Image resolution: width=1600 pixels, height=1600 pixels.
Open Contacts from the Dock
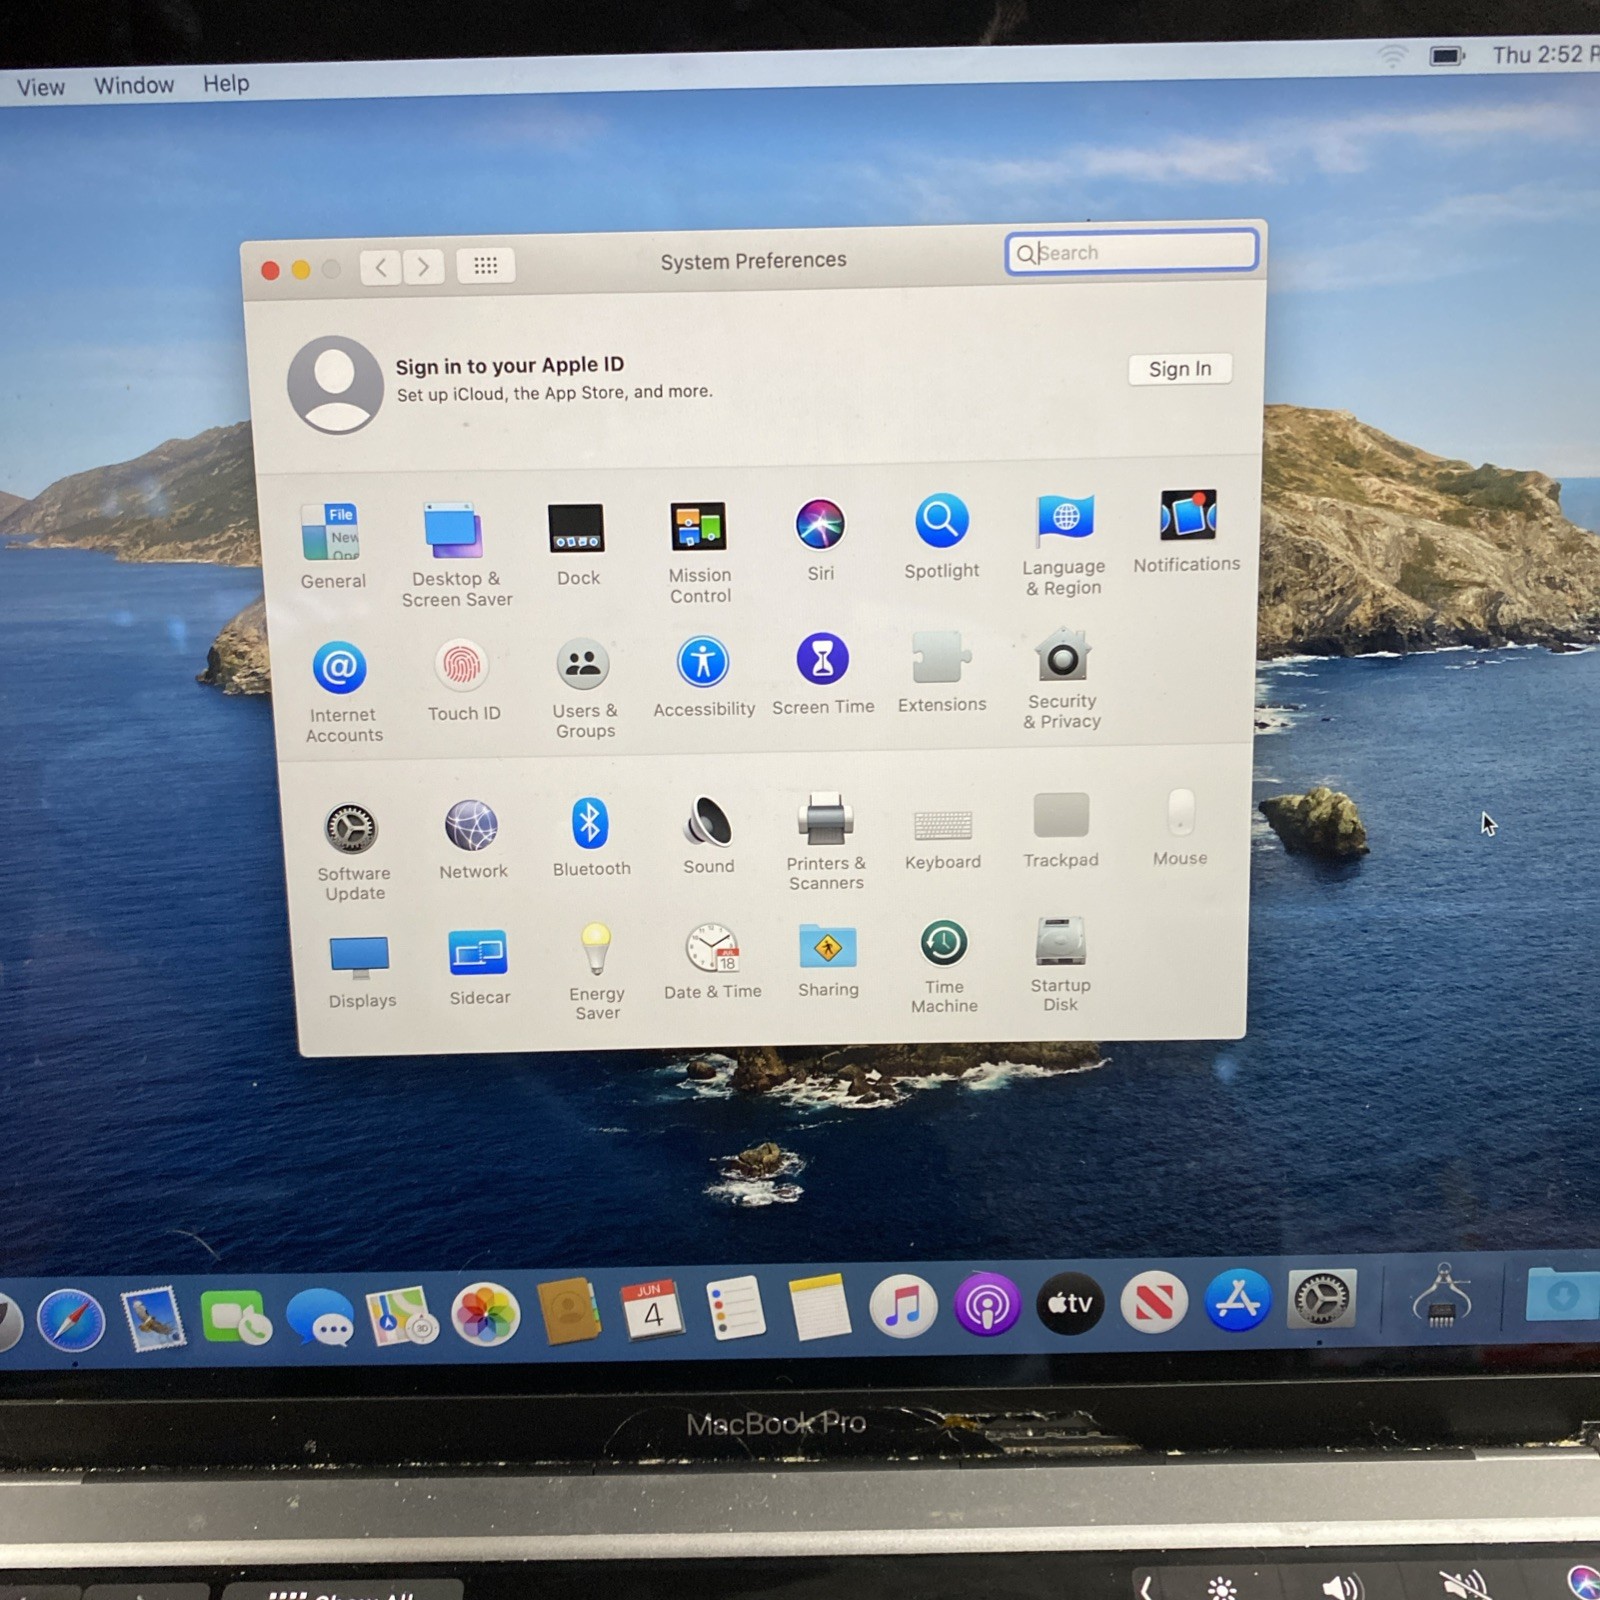[568, 1311]
